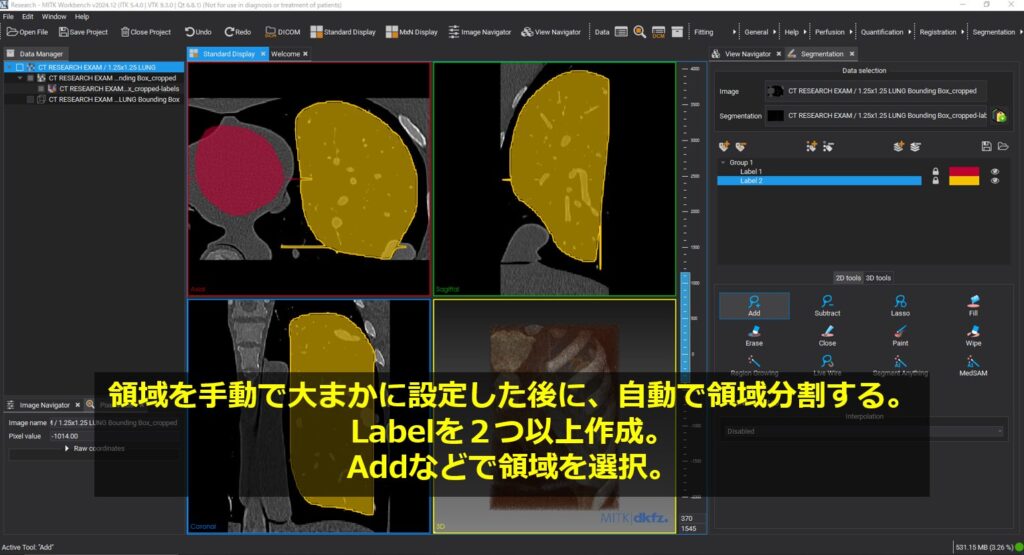The width and height of the screenshot is (1024, 555).
Task: Select the MedSAM tool
Action: click(973, 366)
